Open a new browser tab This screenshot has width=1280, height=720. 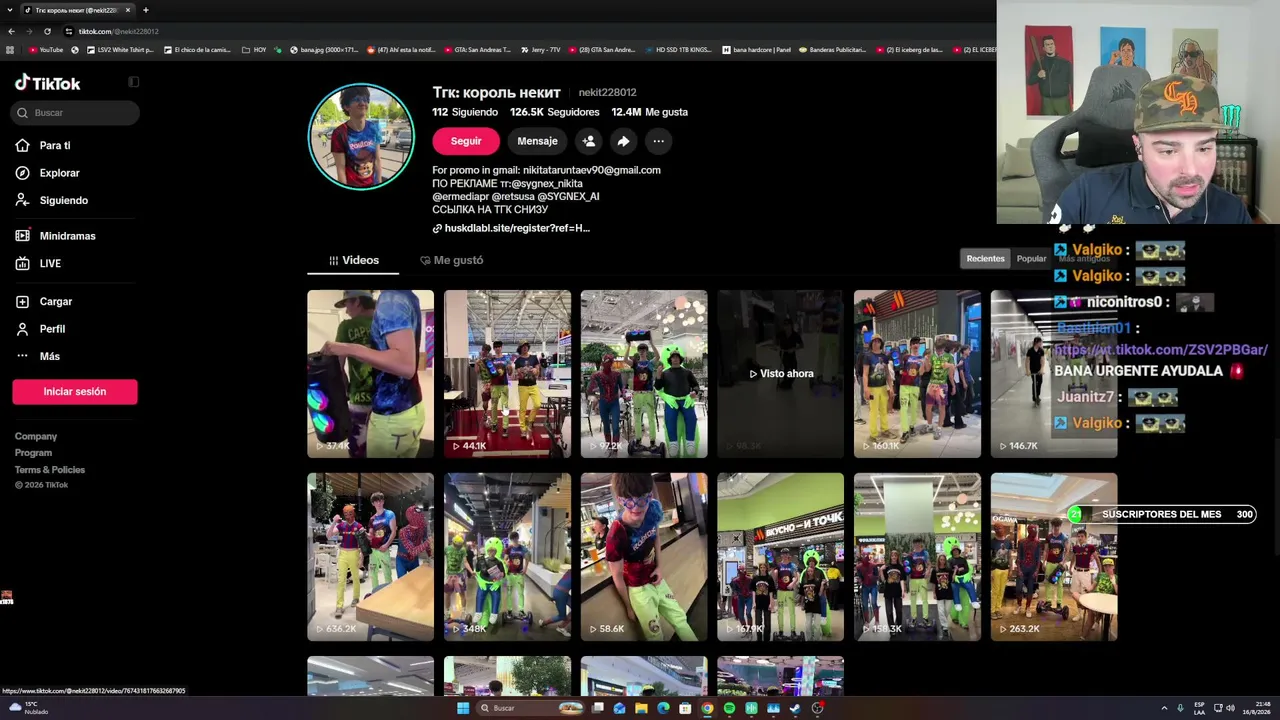click(x=145, y=10)
